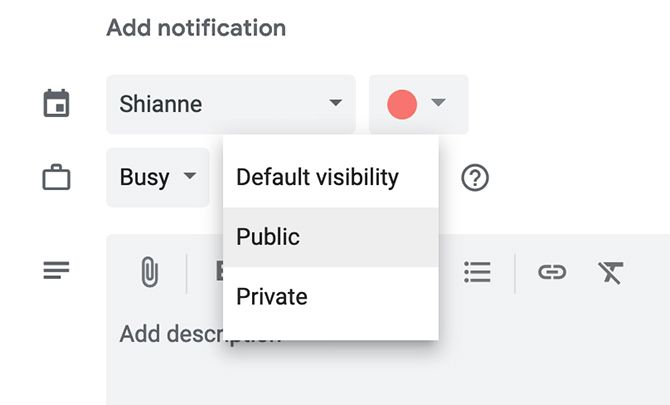Click the help question mark icon

pos(474,178)
